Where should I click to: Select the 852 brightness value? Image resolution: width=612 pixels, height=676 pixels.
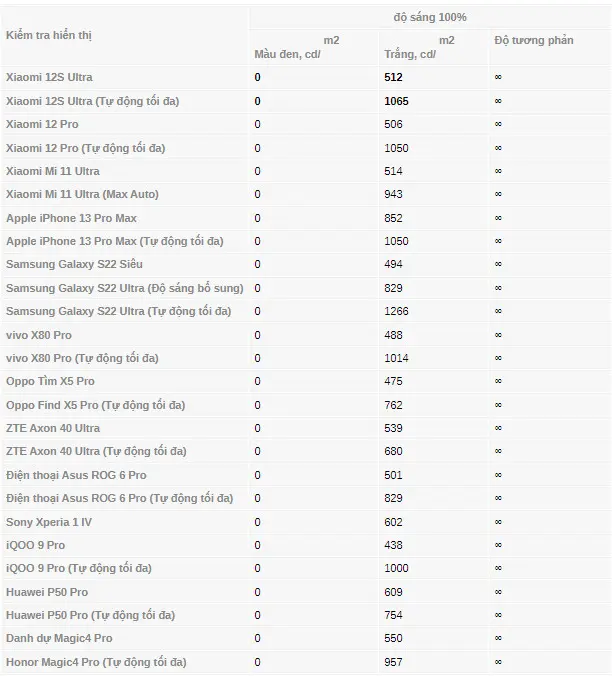(393, 218)
